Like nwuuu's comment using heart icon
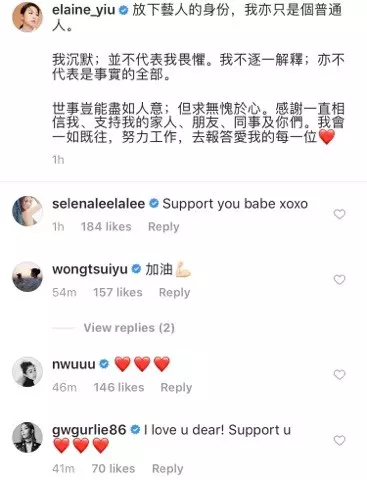367x480 pixels. [x=339, y=375]
